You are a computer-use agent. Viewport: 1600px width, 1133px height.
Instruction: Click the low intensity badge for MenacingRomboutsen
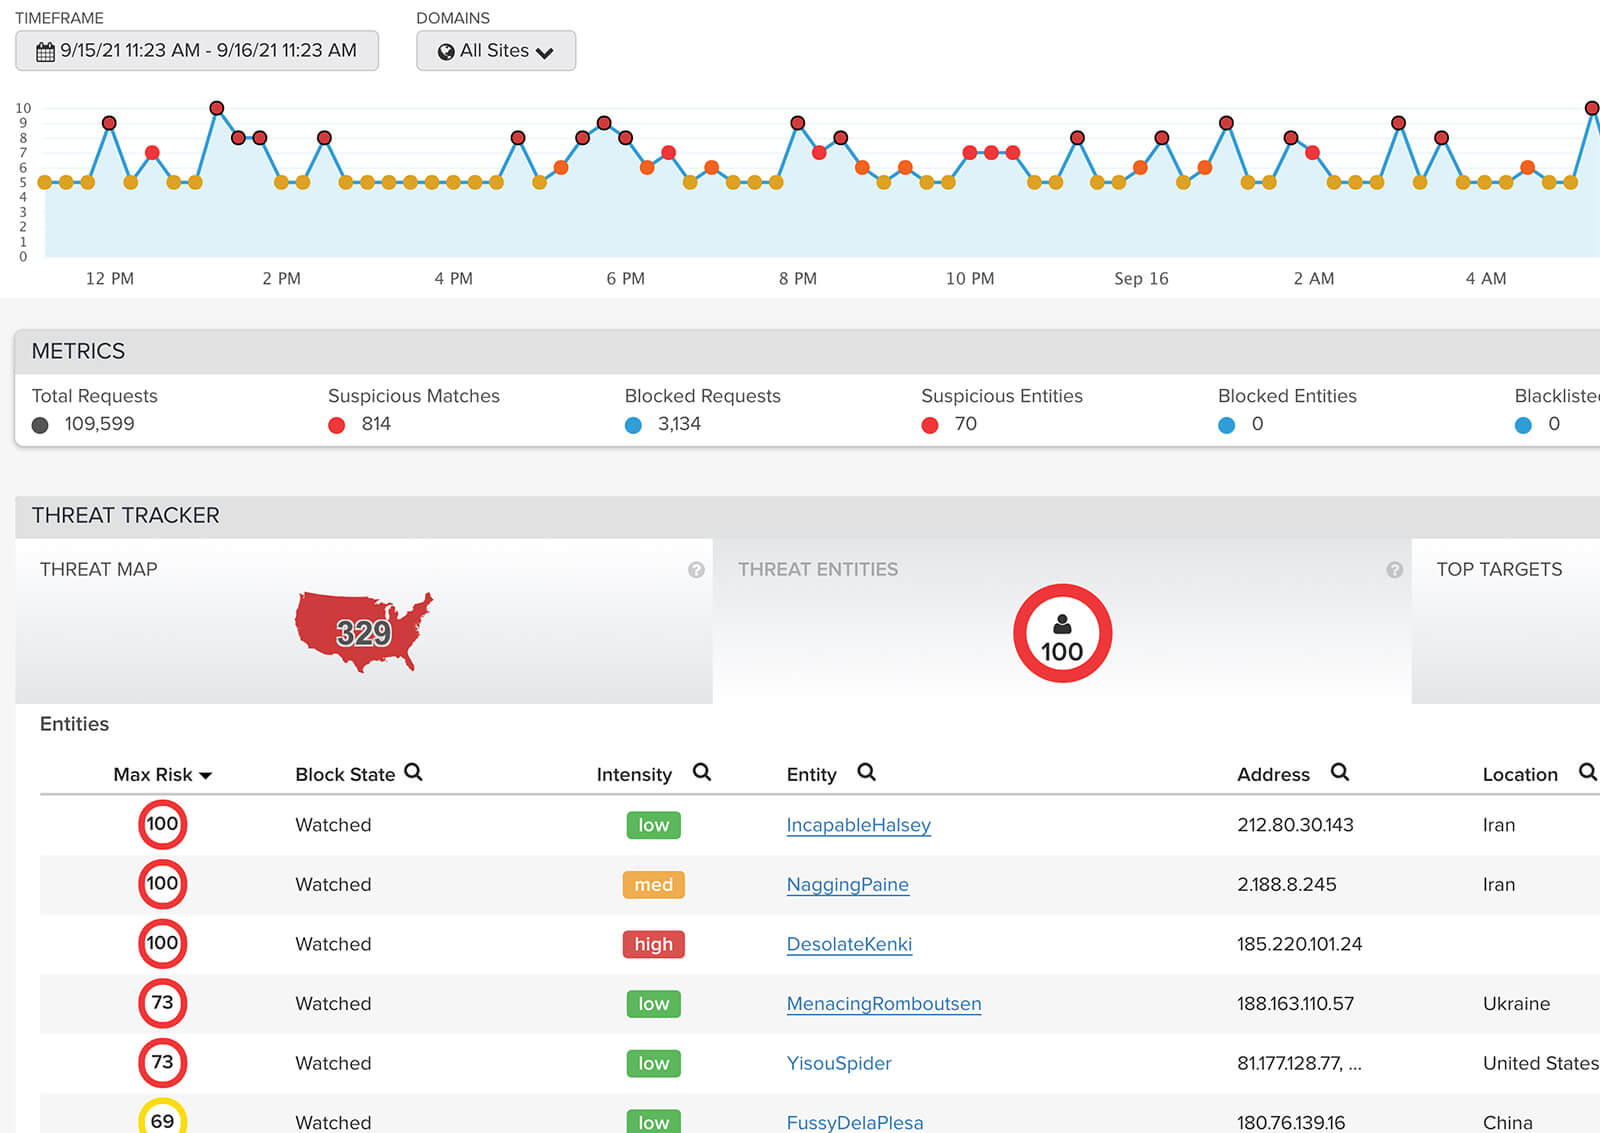[654, 1004]
